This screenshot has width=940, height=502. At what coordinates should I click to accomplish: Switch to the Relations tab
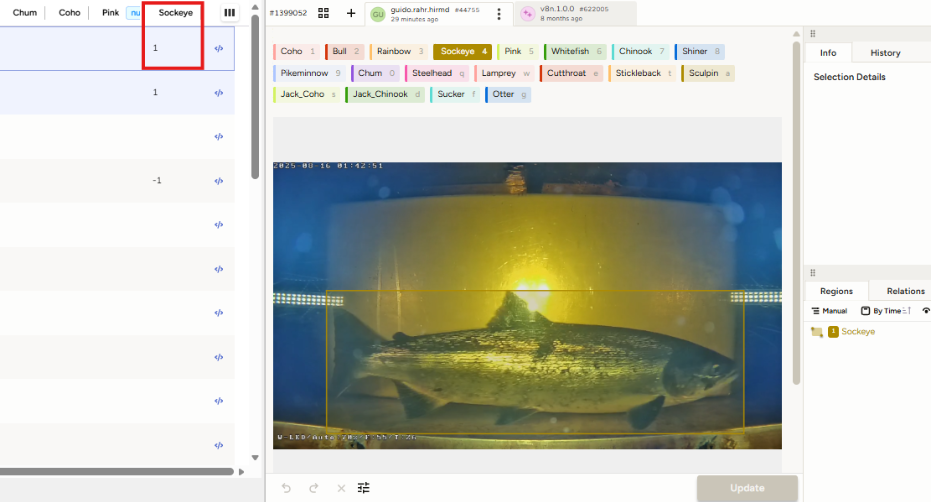pyautogui.click(x=905, y=291)
